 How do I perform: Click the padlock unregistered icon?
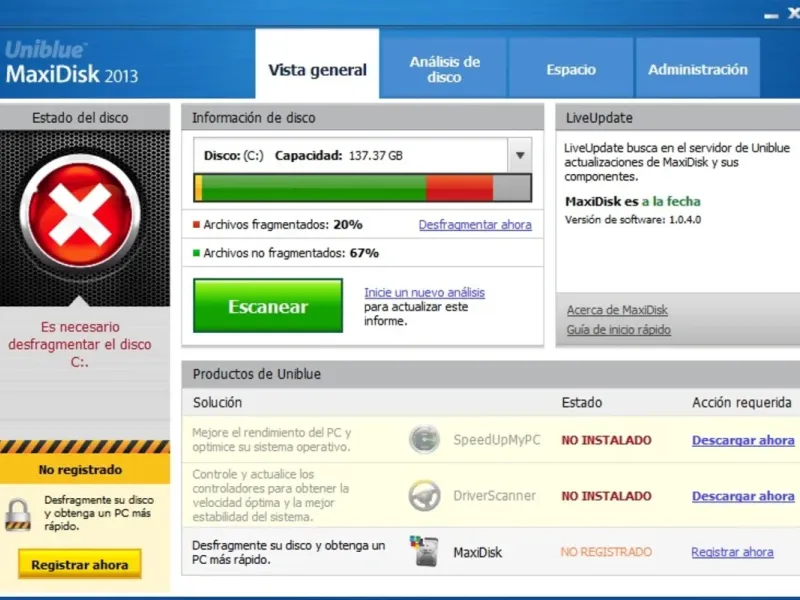click(18, 514)
